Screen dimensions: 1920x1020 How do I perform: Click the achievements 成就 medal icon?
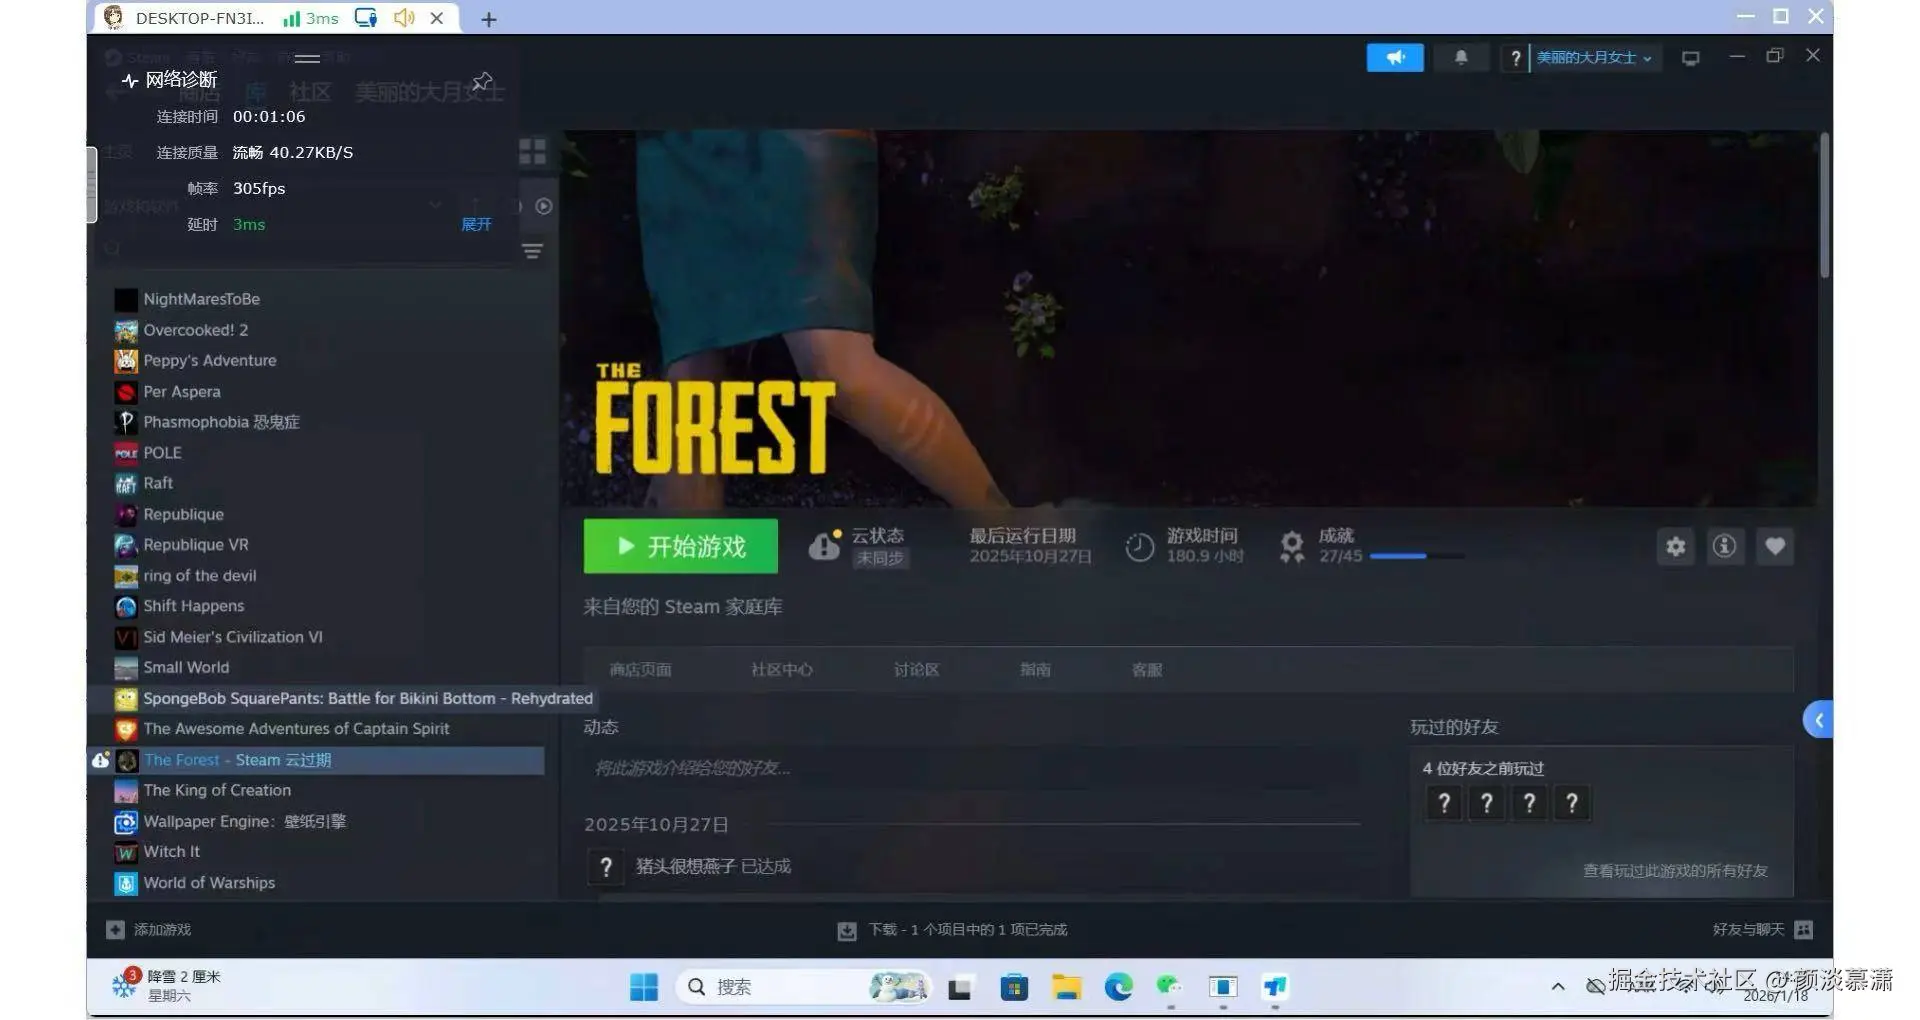point(1292,546)
